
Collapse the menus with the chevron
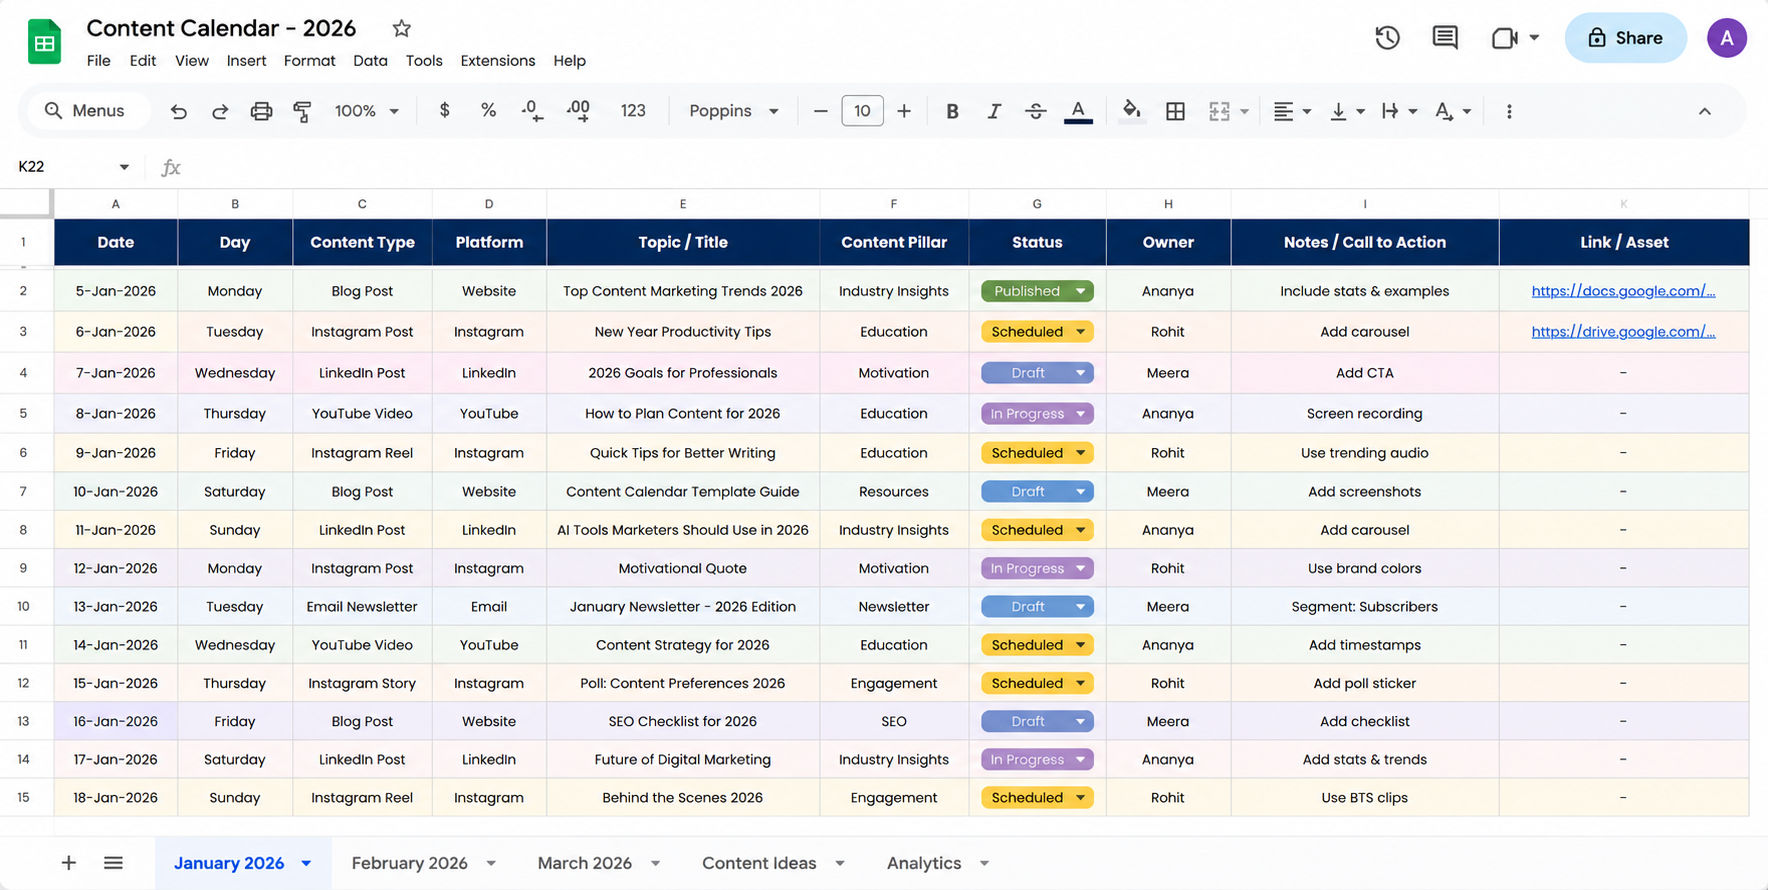pos(1705,111)
